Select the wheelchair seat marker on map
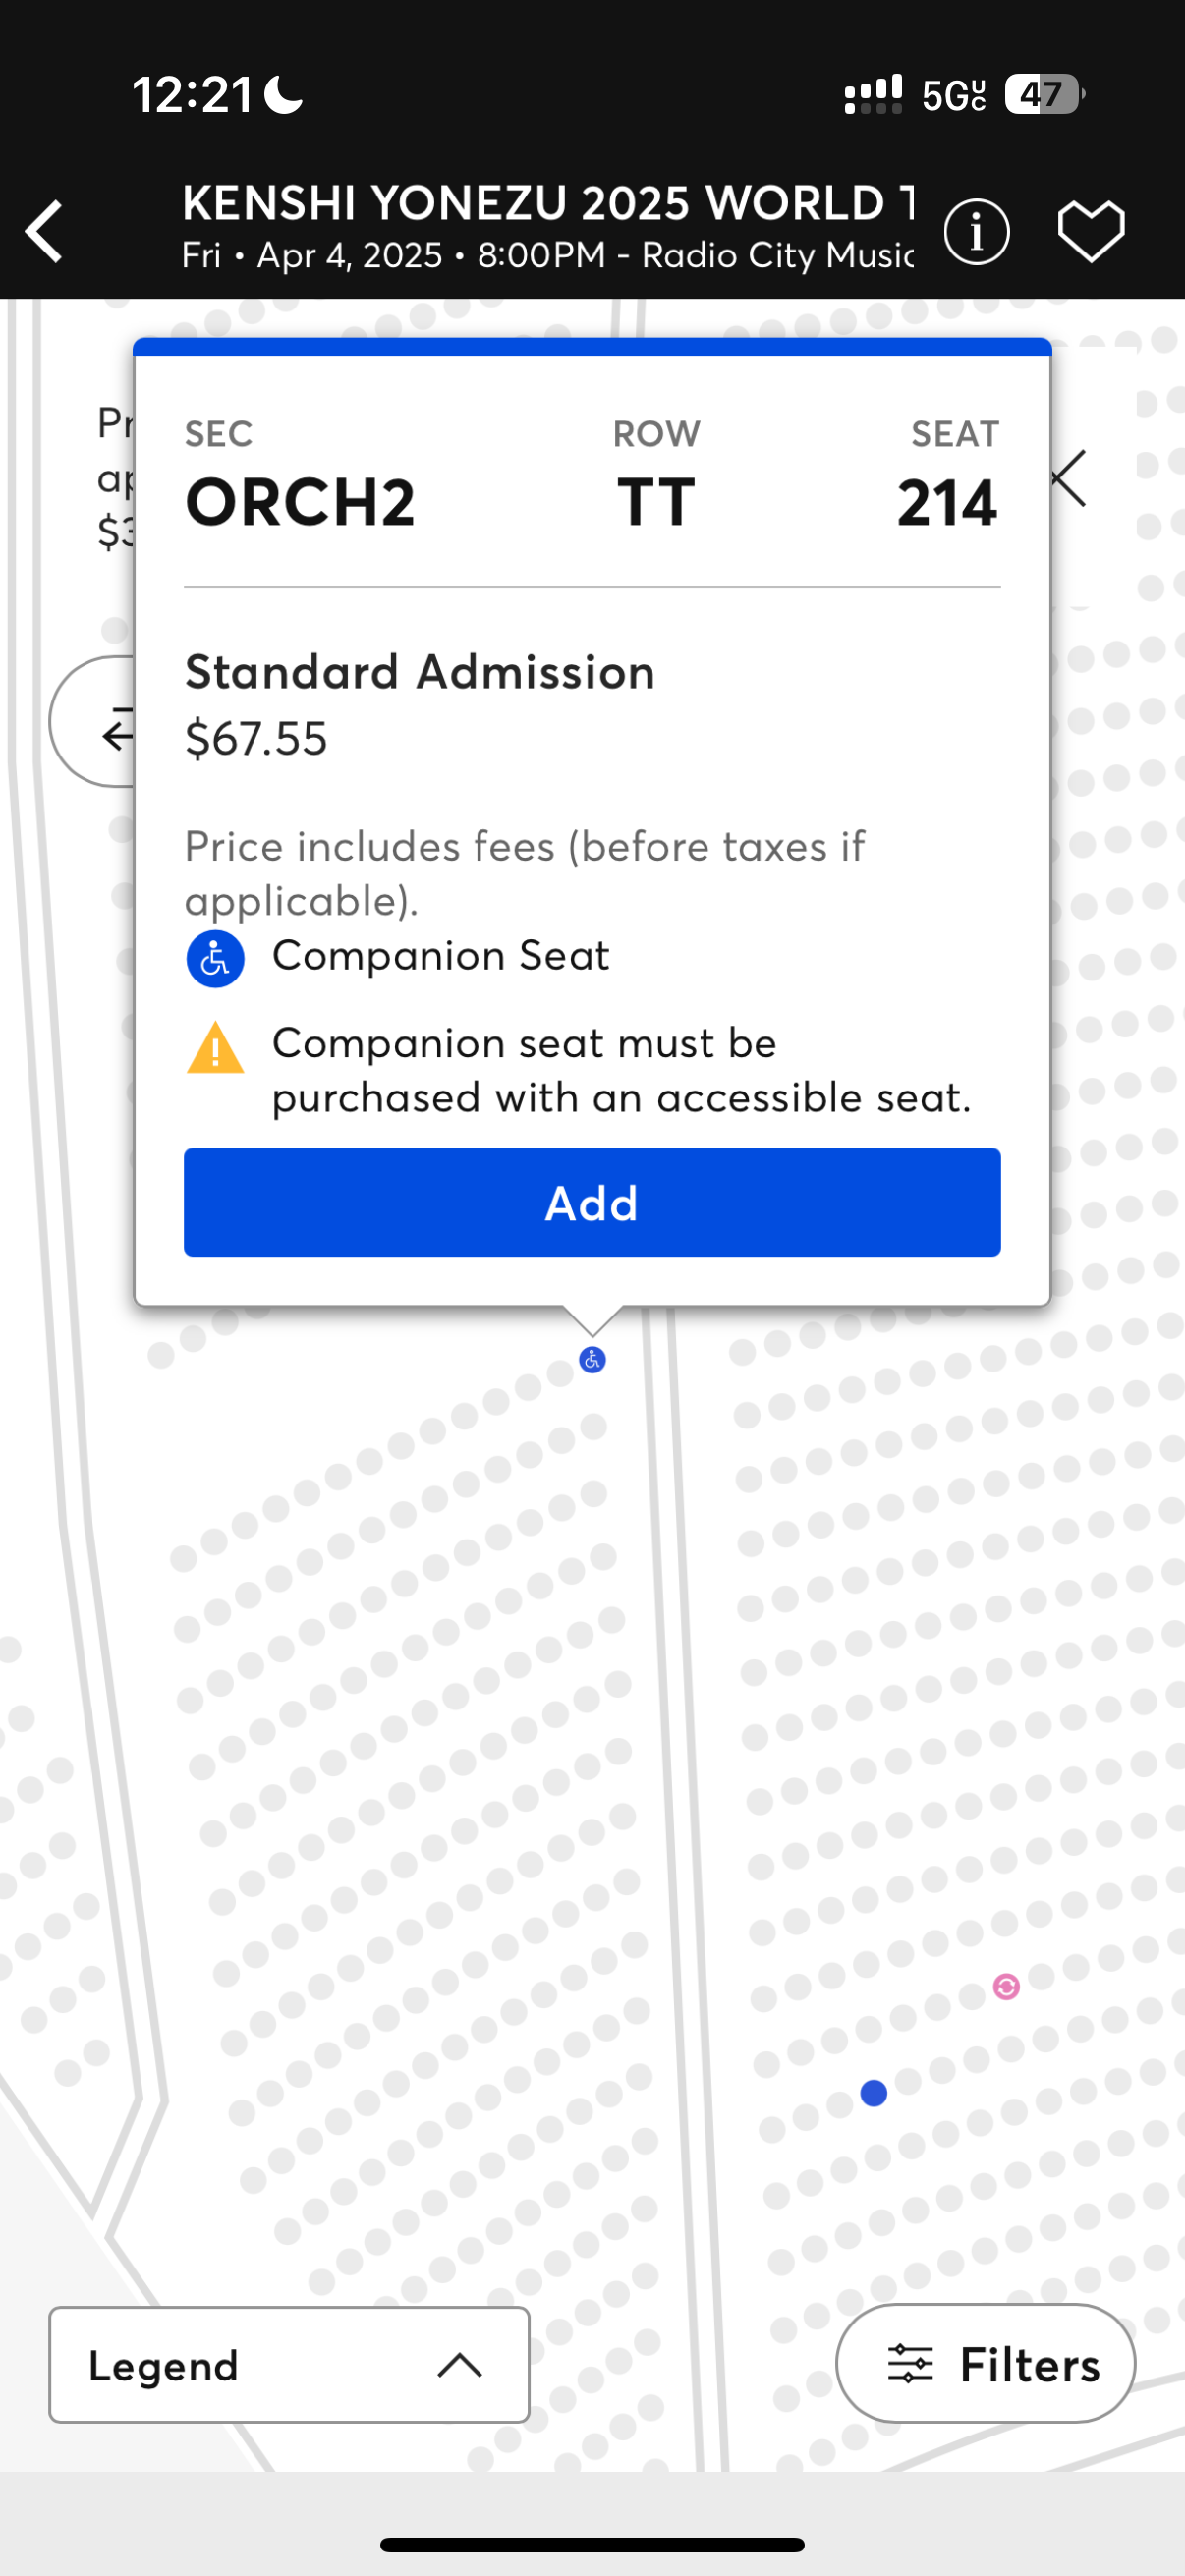The width and height of the screenshot is (1185, 2576). pyautogui.click(x=592, y=1360)
